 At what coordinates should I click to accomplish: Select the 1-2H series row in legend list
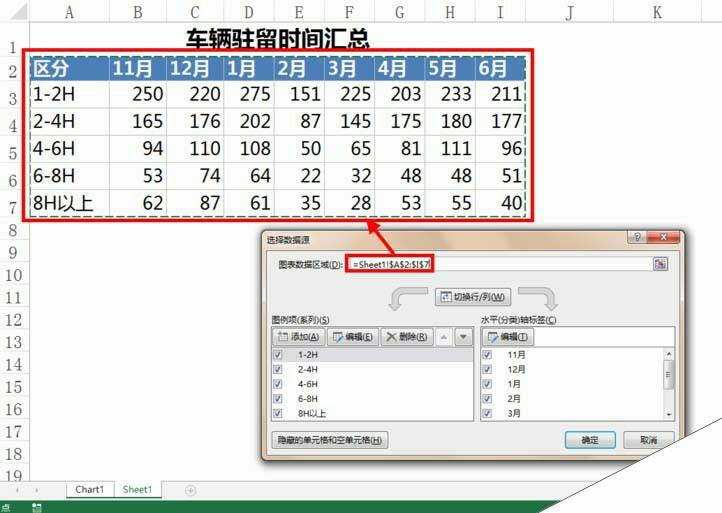coord(373,355)
